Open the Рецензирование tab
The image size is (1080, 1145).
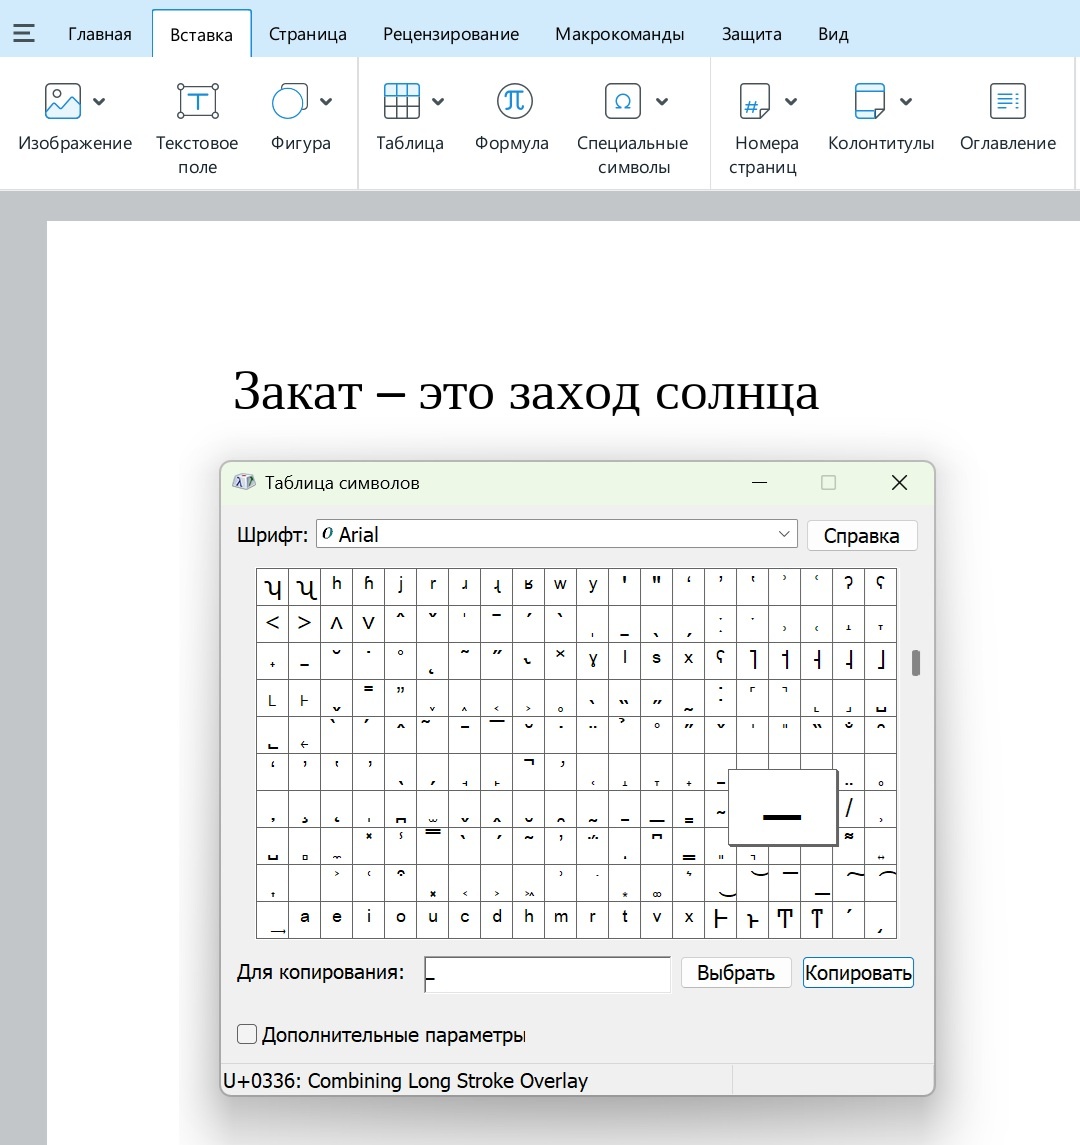point(450,33)
